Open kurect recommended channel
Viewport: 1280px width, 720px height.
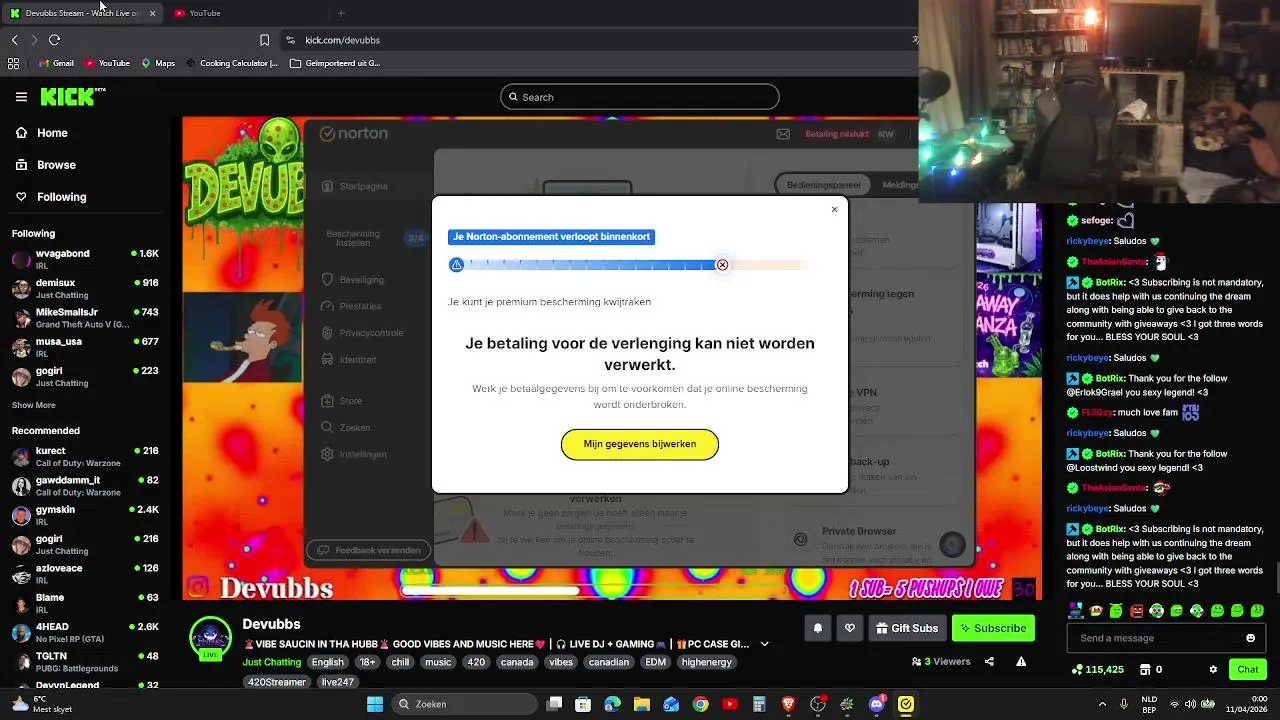(x=85, y=457)
